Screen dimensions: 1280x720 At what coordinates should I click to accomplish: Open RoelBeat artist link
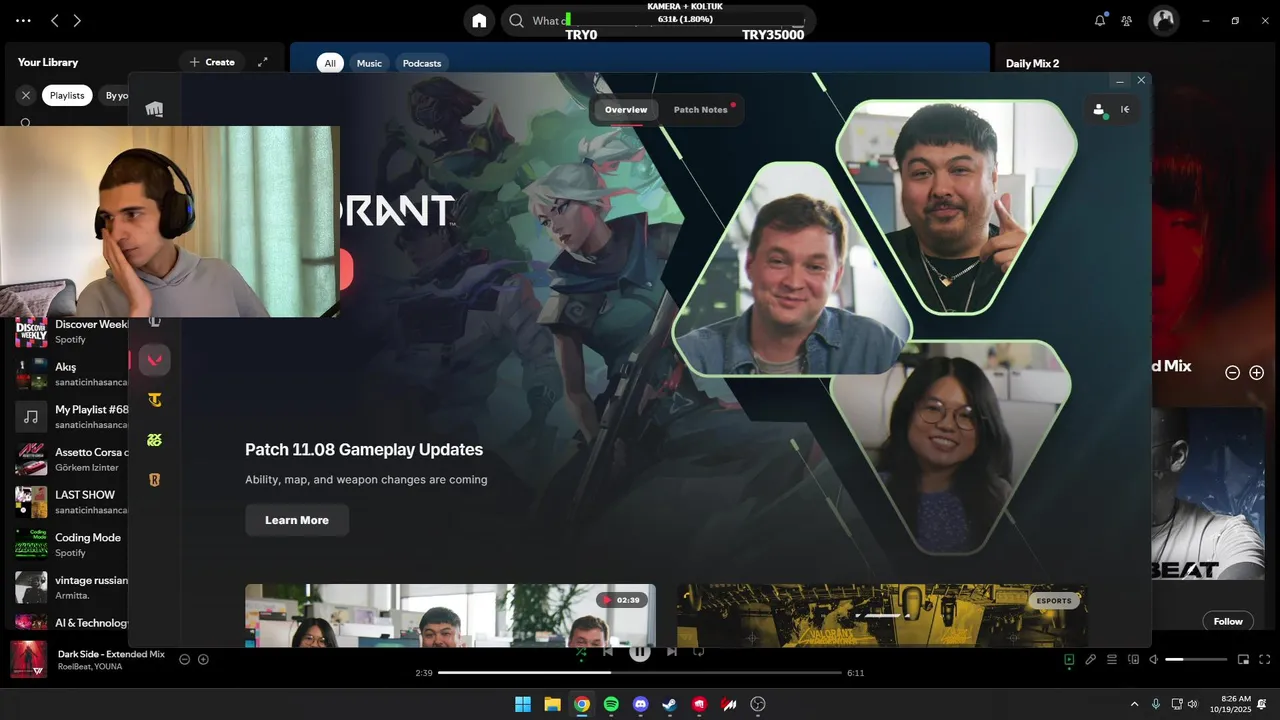pos(74,667)
